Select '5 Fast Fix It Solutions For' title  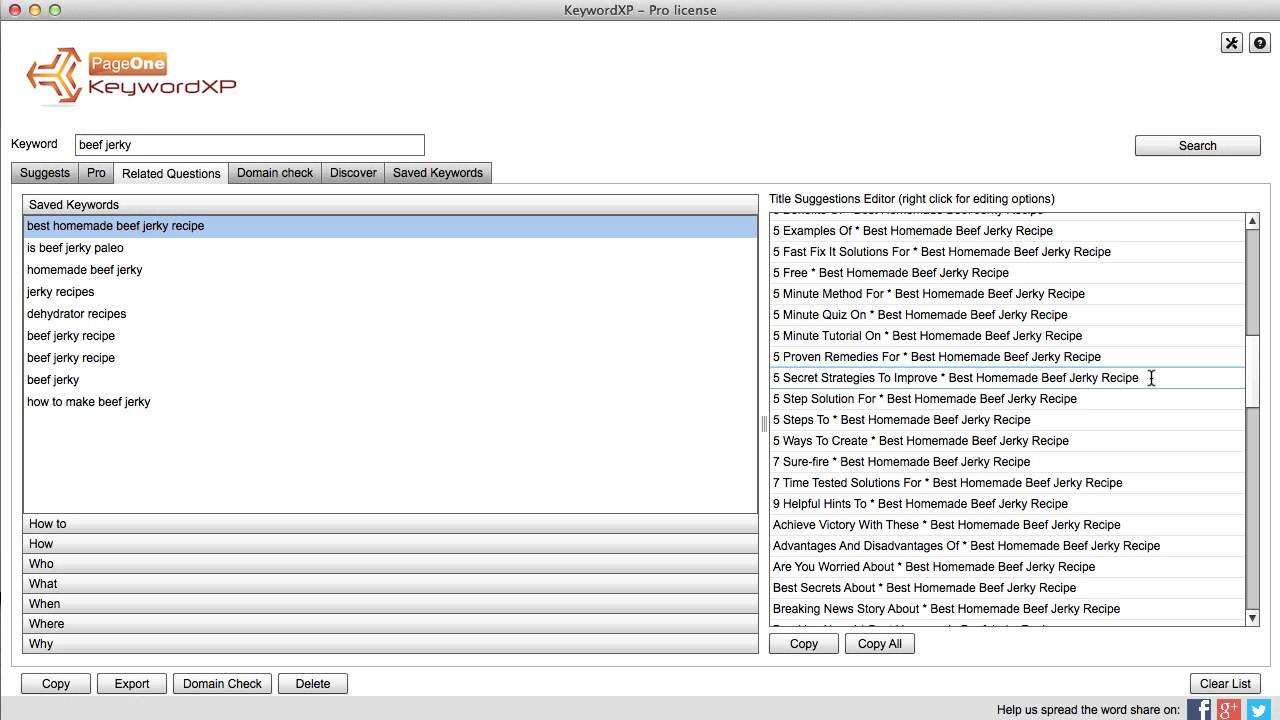pos(1007,252)
